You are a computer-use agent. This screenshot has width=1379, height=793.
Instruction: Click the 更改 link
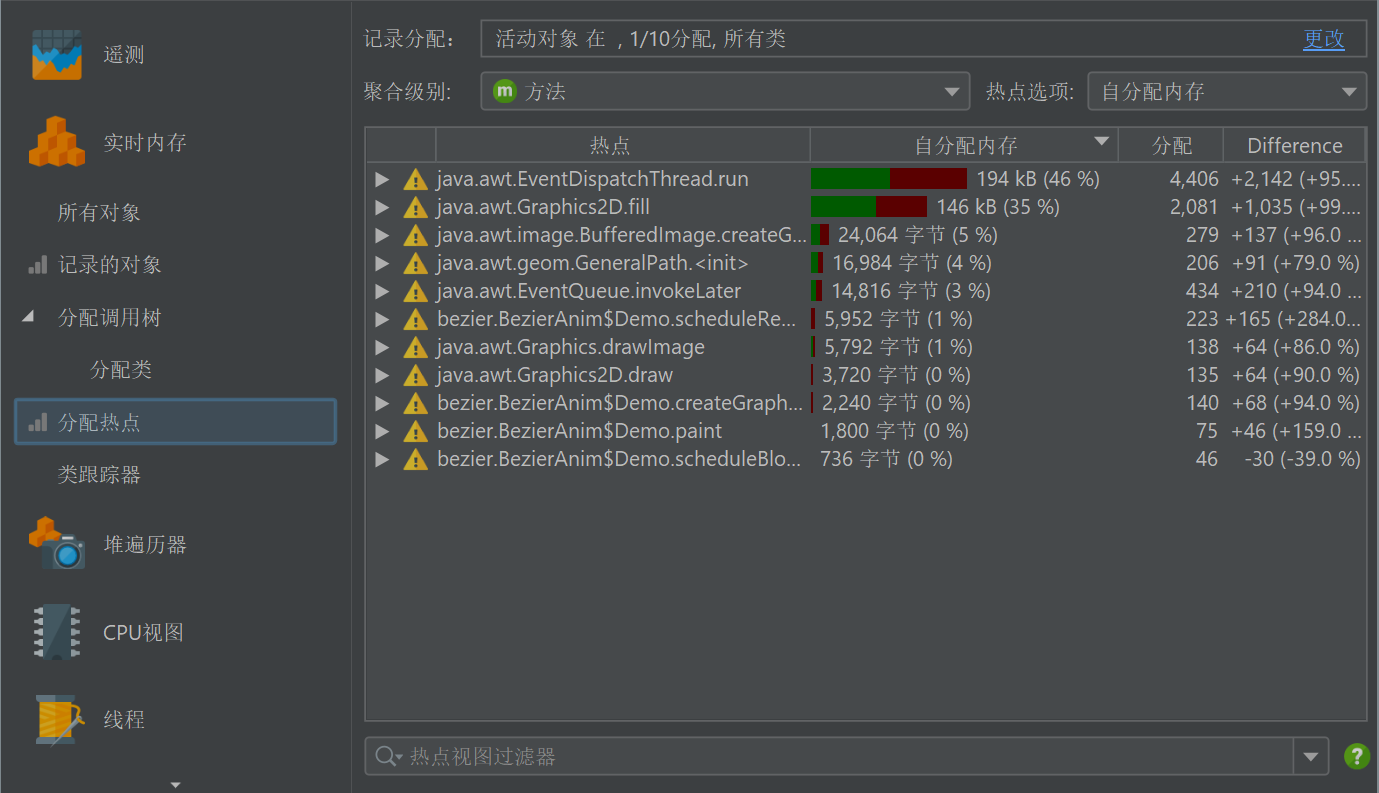click(x=1324, y=39)
